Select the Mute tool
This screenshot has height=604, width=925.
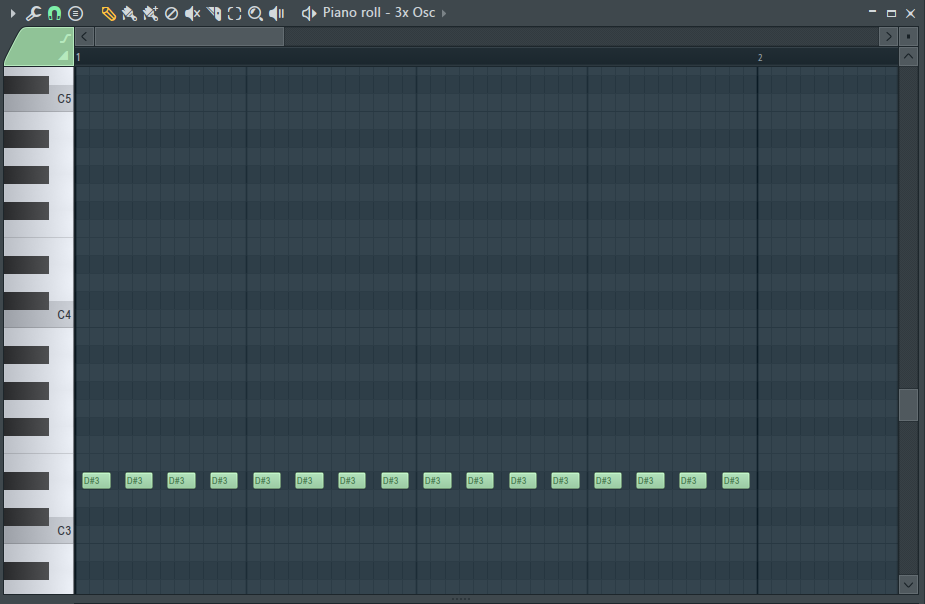pos(192,13)
